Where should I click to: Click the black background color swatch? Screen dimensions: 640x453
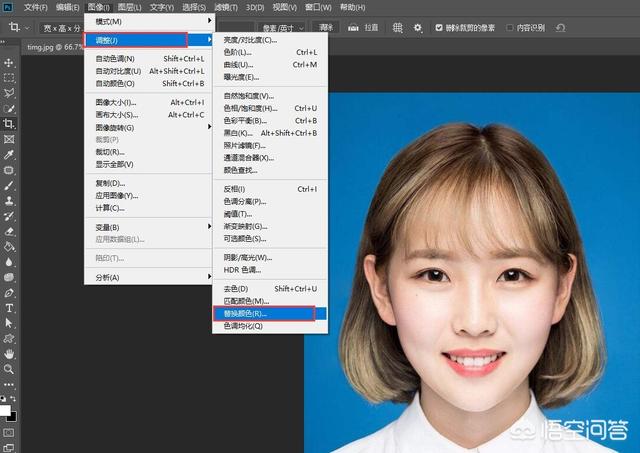[x=13, y=418]
